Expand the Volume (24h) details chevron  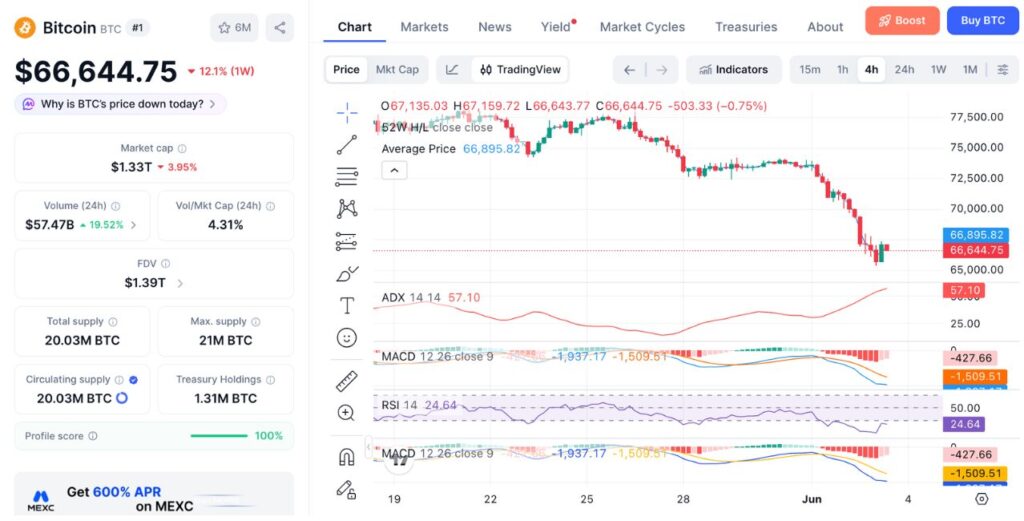click(133, 225)
